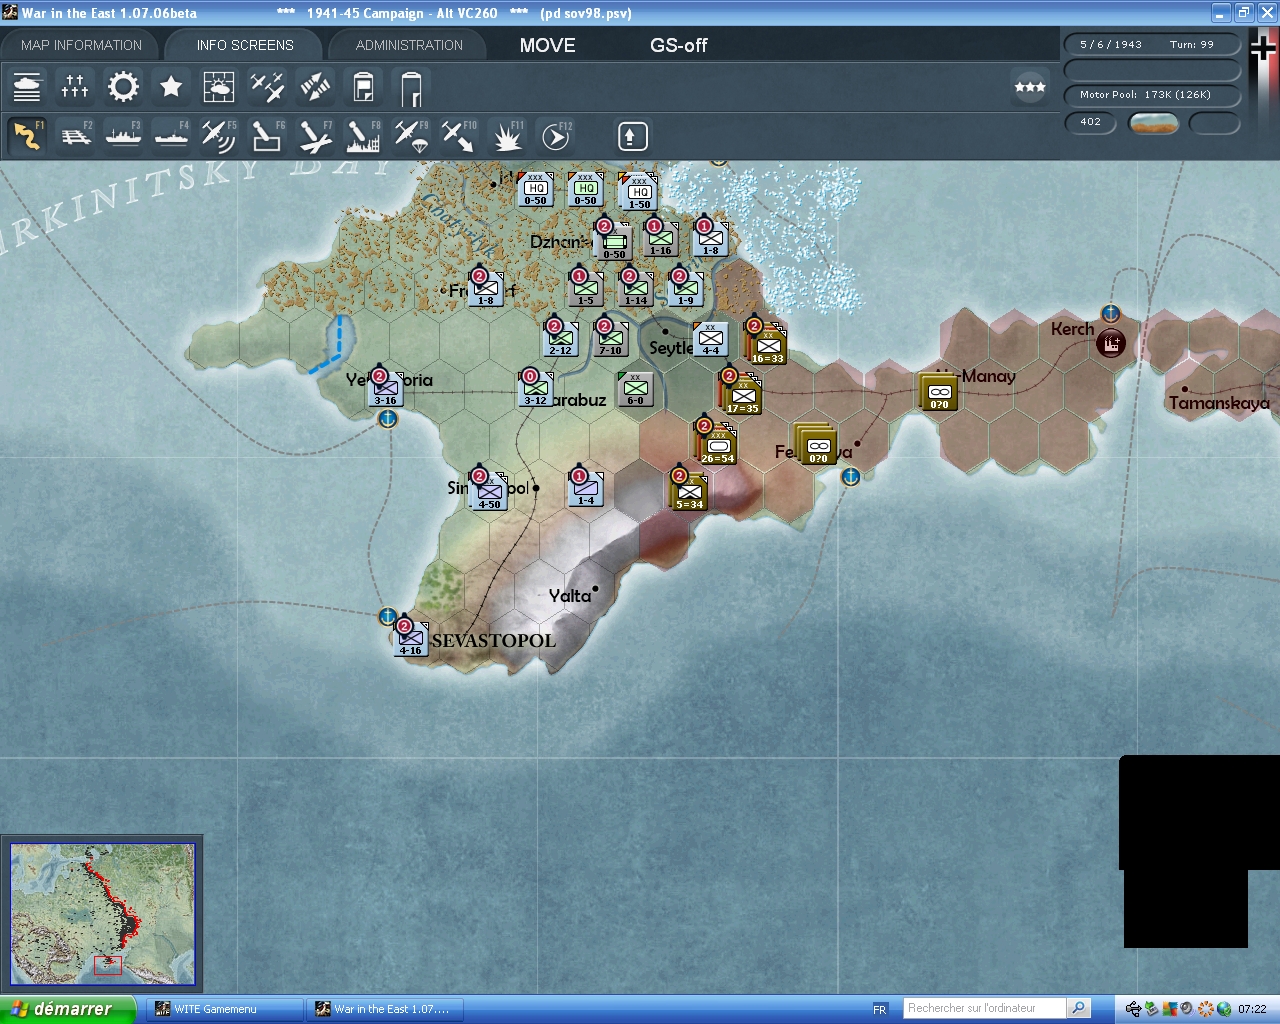Viewport: 1280px width, 1024px height.
Task: Select the 3-12 unit counter
Action: pos(535,388)
